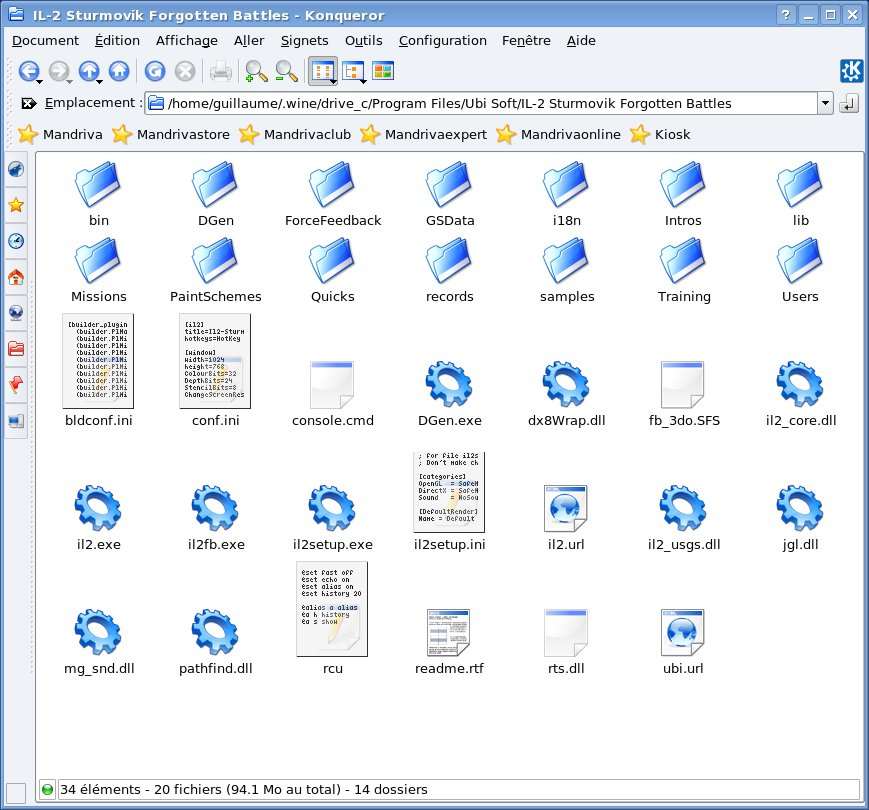Screen dimensions: 869x810
Task: Select the il2.url web shortcut icon
Action: coord(566,508)
